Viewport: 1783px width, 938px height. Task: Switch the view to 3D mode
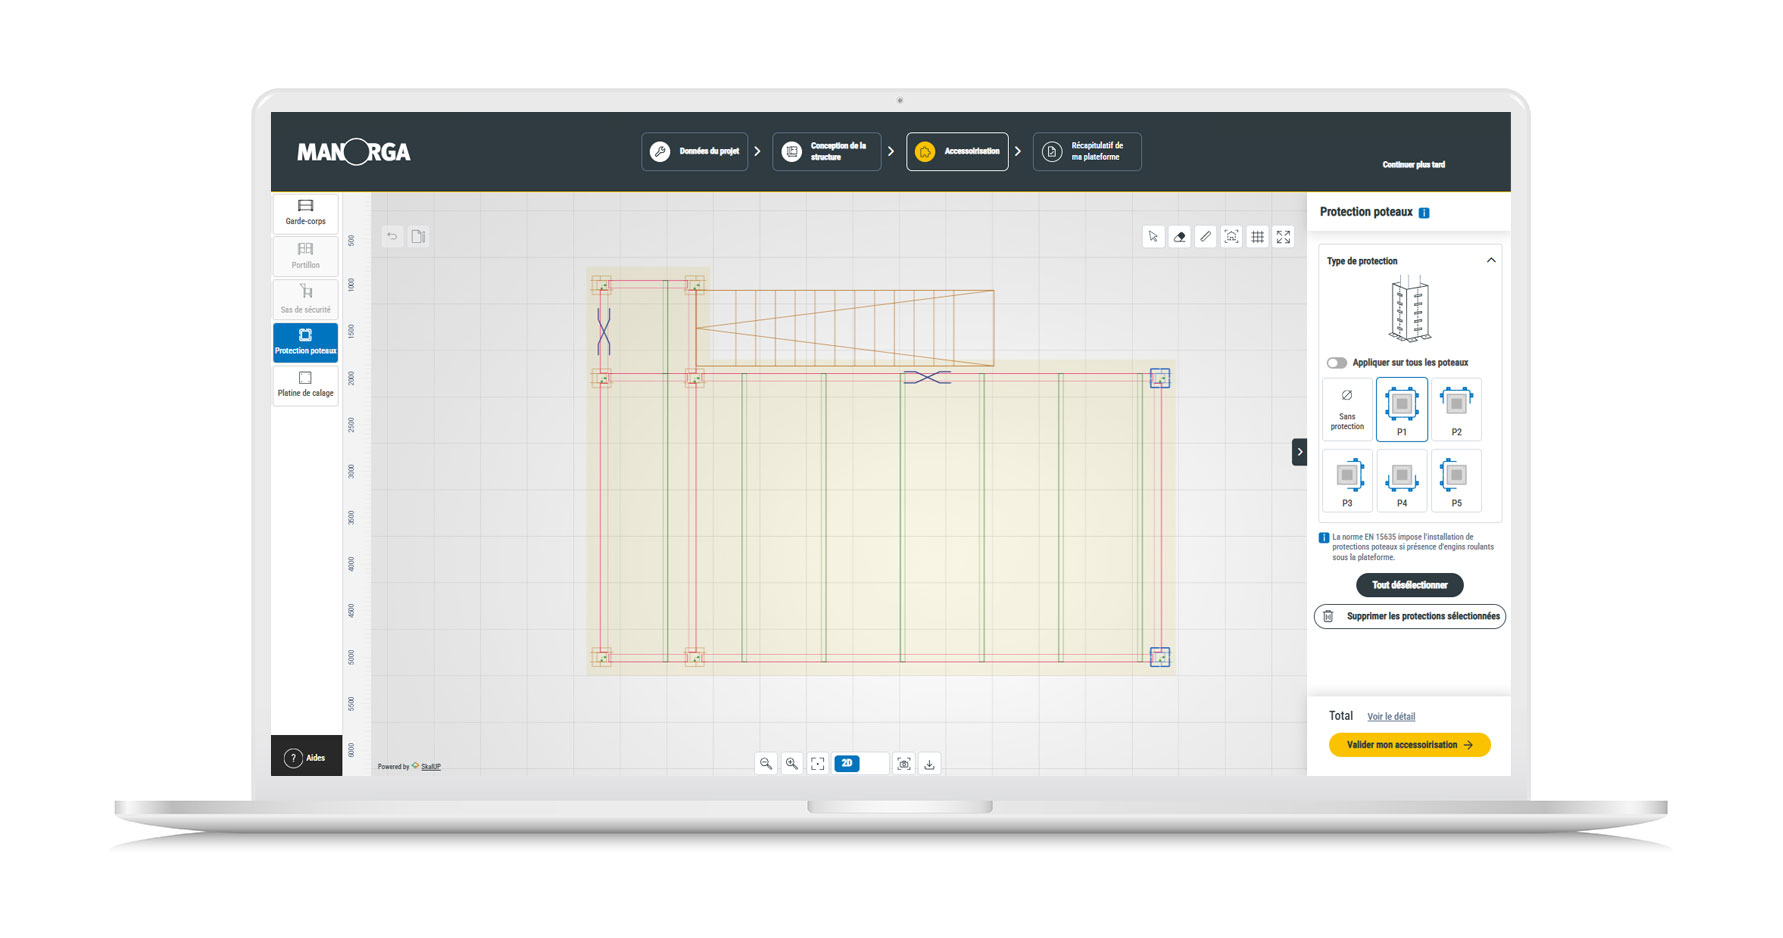click(874, 763)
